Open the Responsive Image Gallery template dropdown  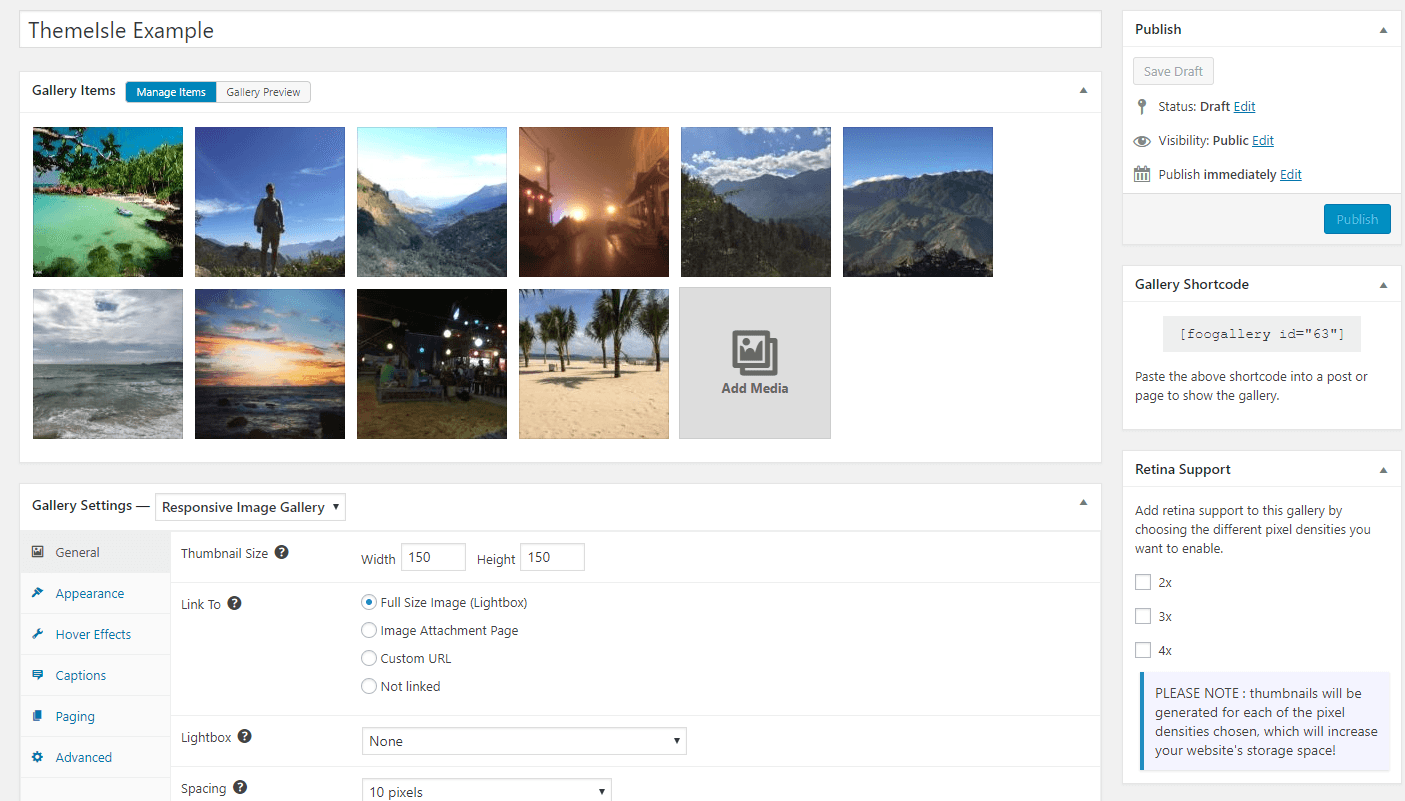[x=250, y=507]
